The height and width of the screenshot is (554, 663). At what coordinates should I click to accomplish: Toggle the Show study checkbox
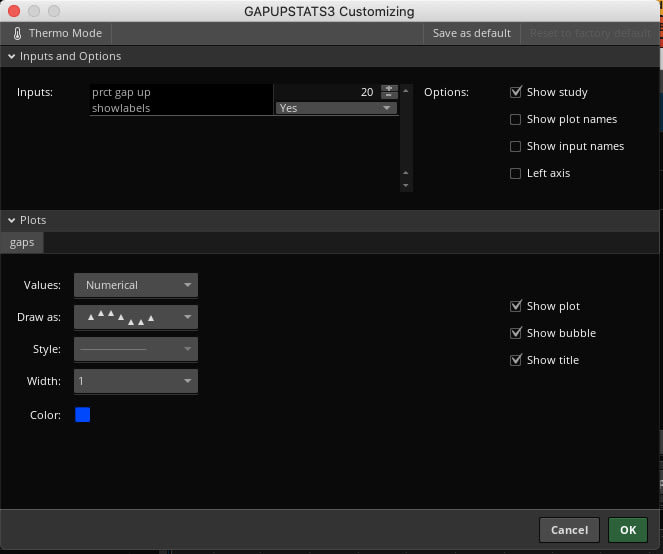tap(515, 92)
